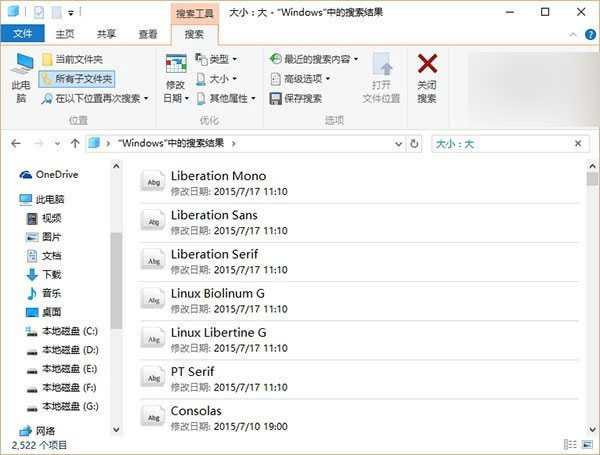Select Local Disk (D:) in the sidebar
600x455 pixels.
click(62, 350)
